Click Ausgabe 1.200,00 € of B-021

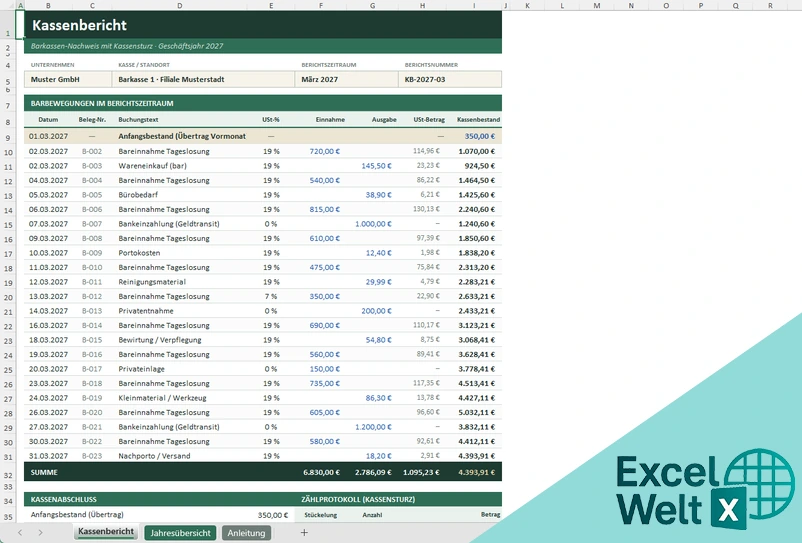pyautogui.click(x=373, y=427)
